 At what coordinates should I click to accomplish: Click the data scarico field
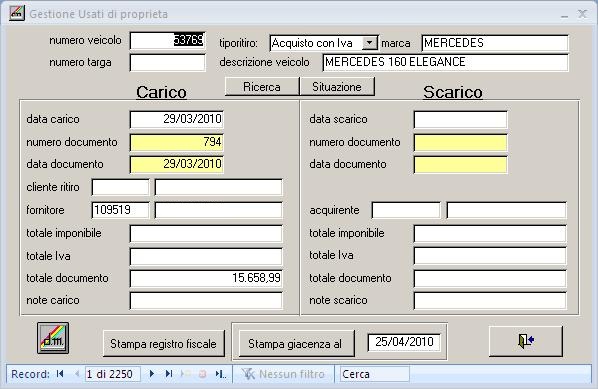point(461,119)
